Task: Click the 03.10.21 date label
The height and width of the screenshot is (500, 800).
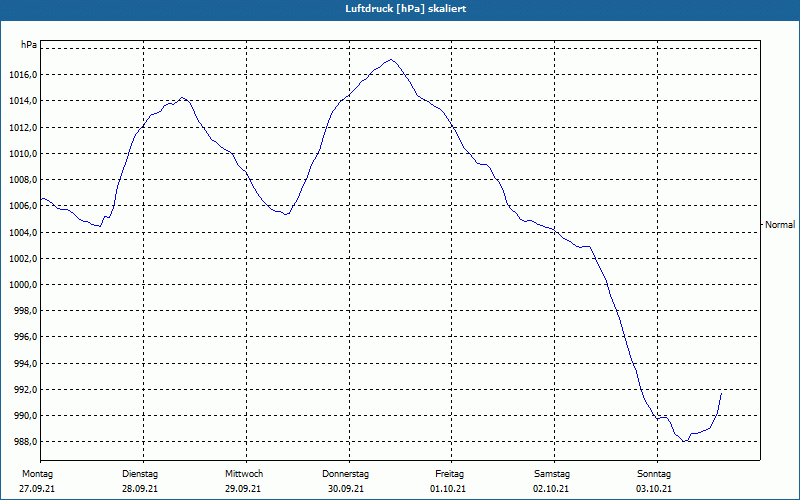Action: pos(654,489)
